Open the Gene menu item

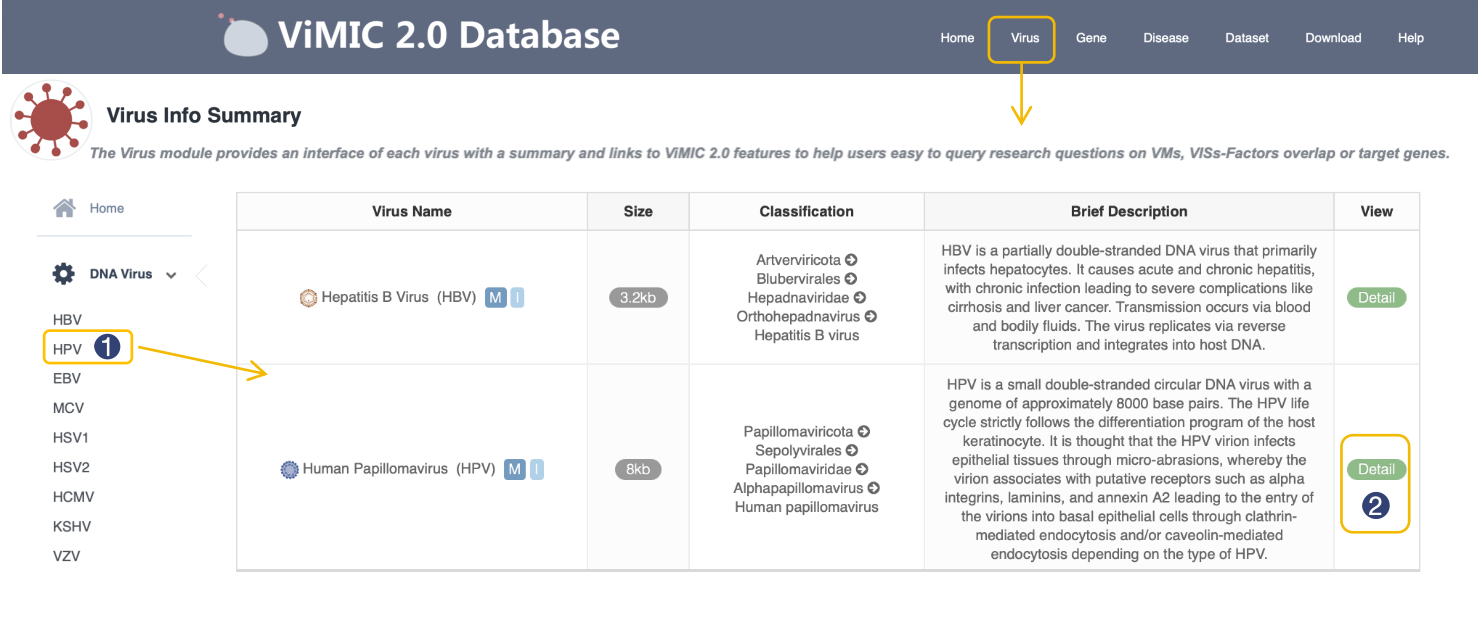tap(1091, 38)
